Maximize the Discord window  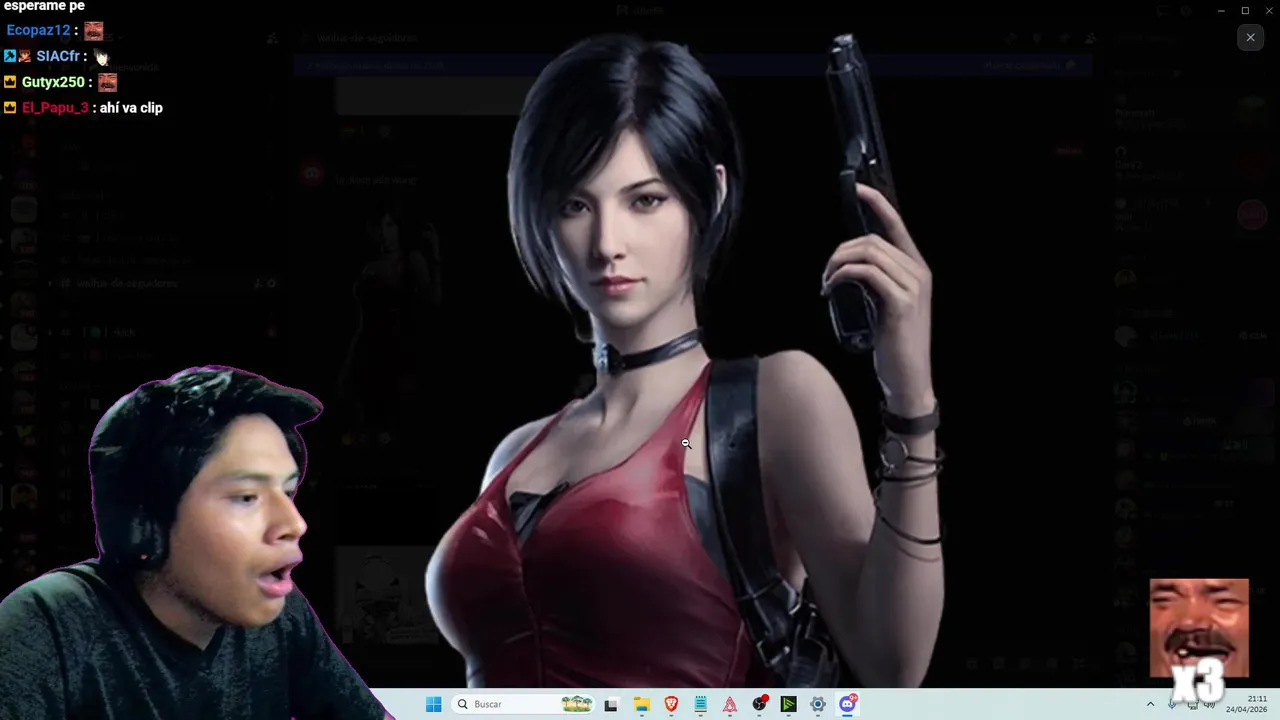(x=1245, y=10)
